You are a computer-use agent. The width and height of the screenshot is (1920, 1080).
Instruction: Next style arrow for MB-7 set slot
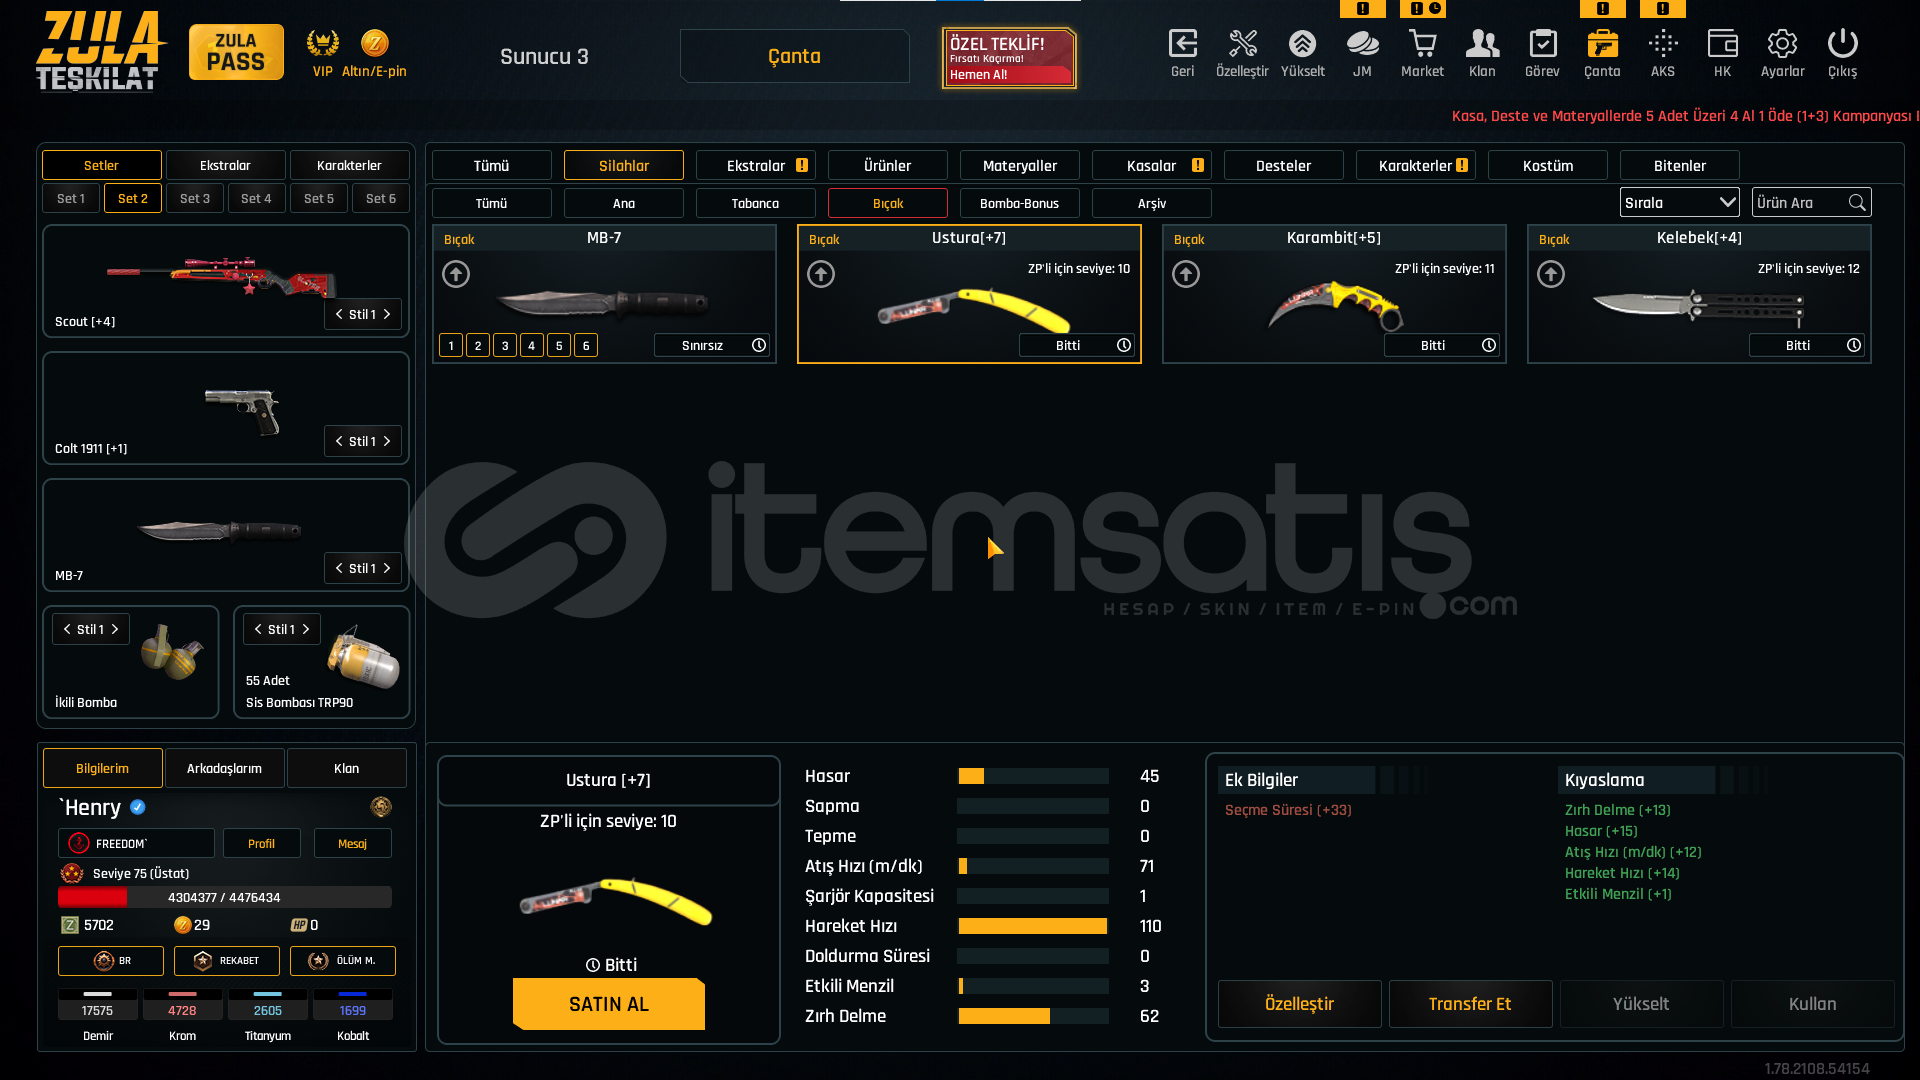tap(387, 568)
